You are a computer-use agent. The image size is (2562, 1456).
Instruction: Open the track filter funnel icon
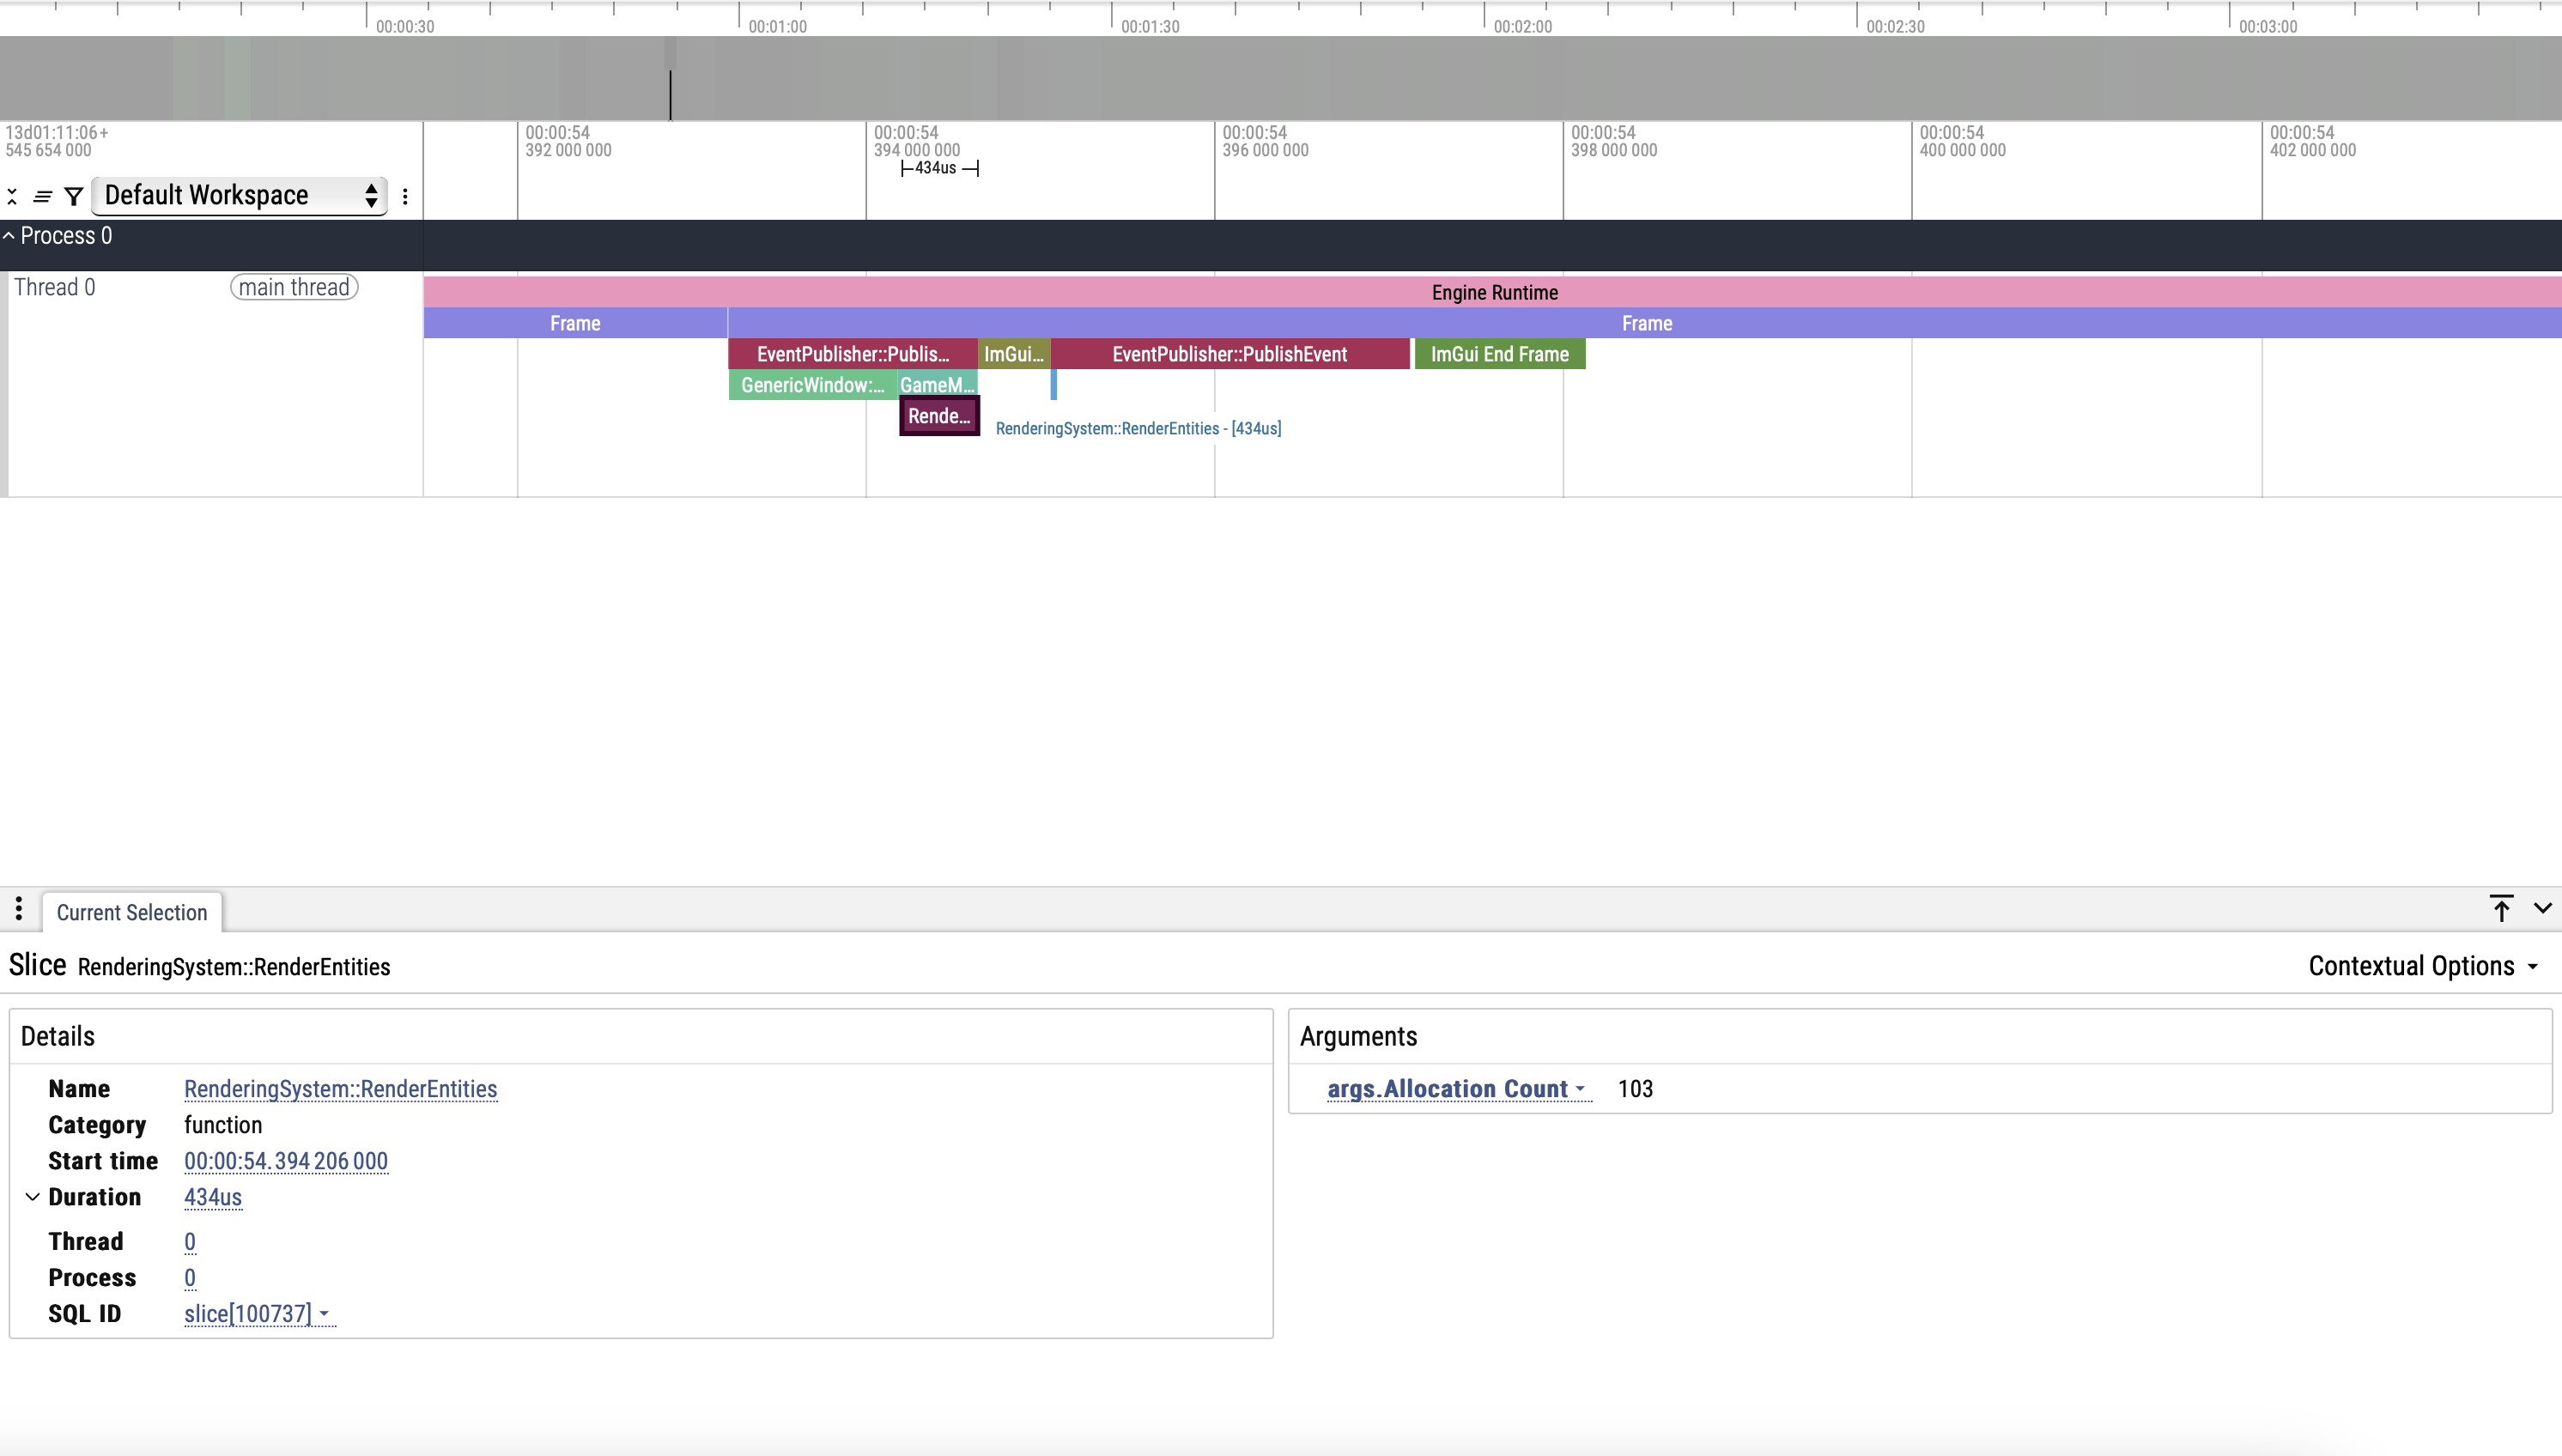point(74,196)
